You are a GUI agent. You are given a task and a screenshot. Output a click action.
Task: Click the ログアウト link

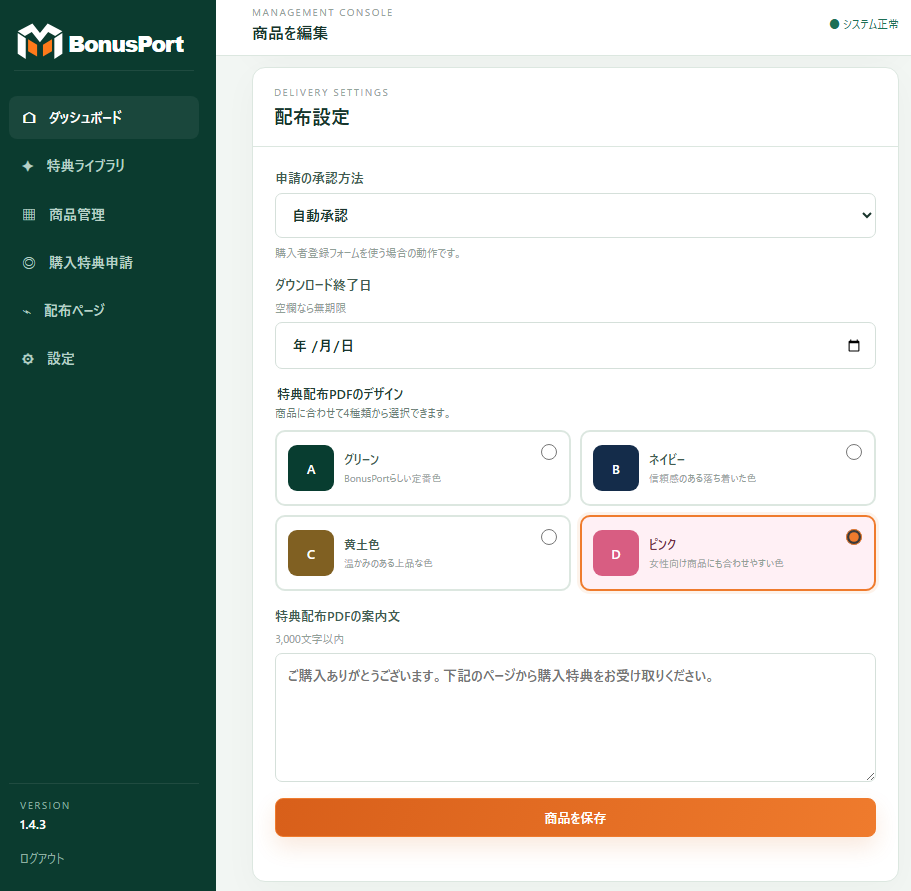pyautogui.click(x=42, y=858)
